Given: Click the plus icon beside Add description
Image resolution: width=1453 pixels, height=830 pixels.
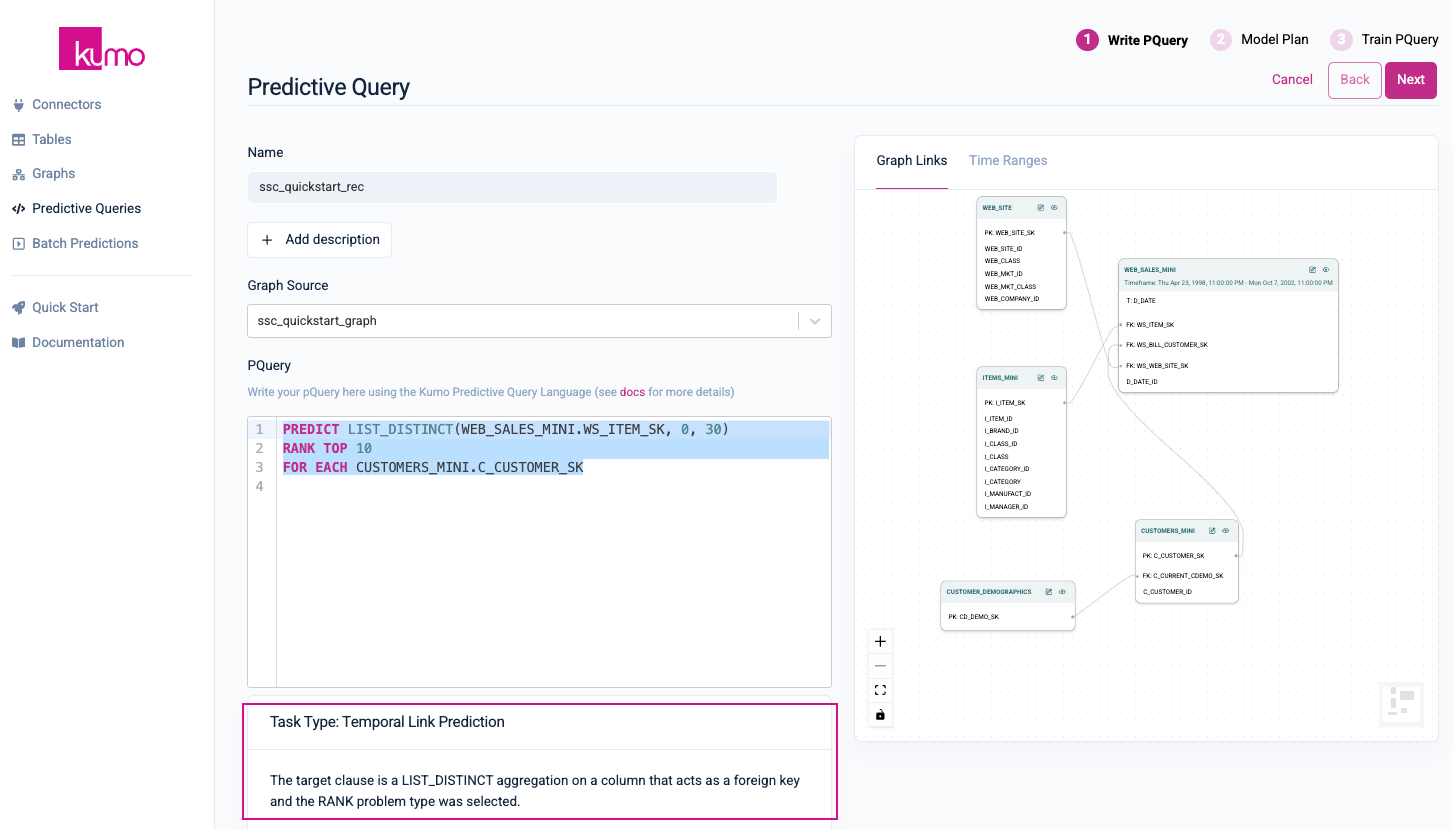Looking at the screenshot, I should click(267, 240).
